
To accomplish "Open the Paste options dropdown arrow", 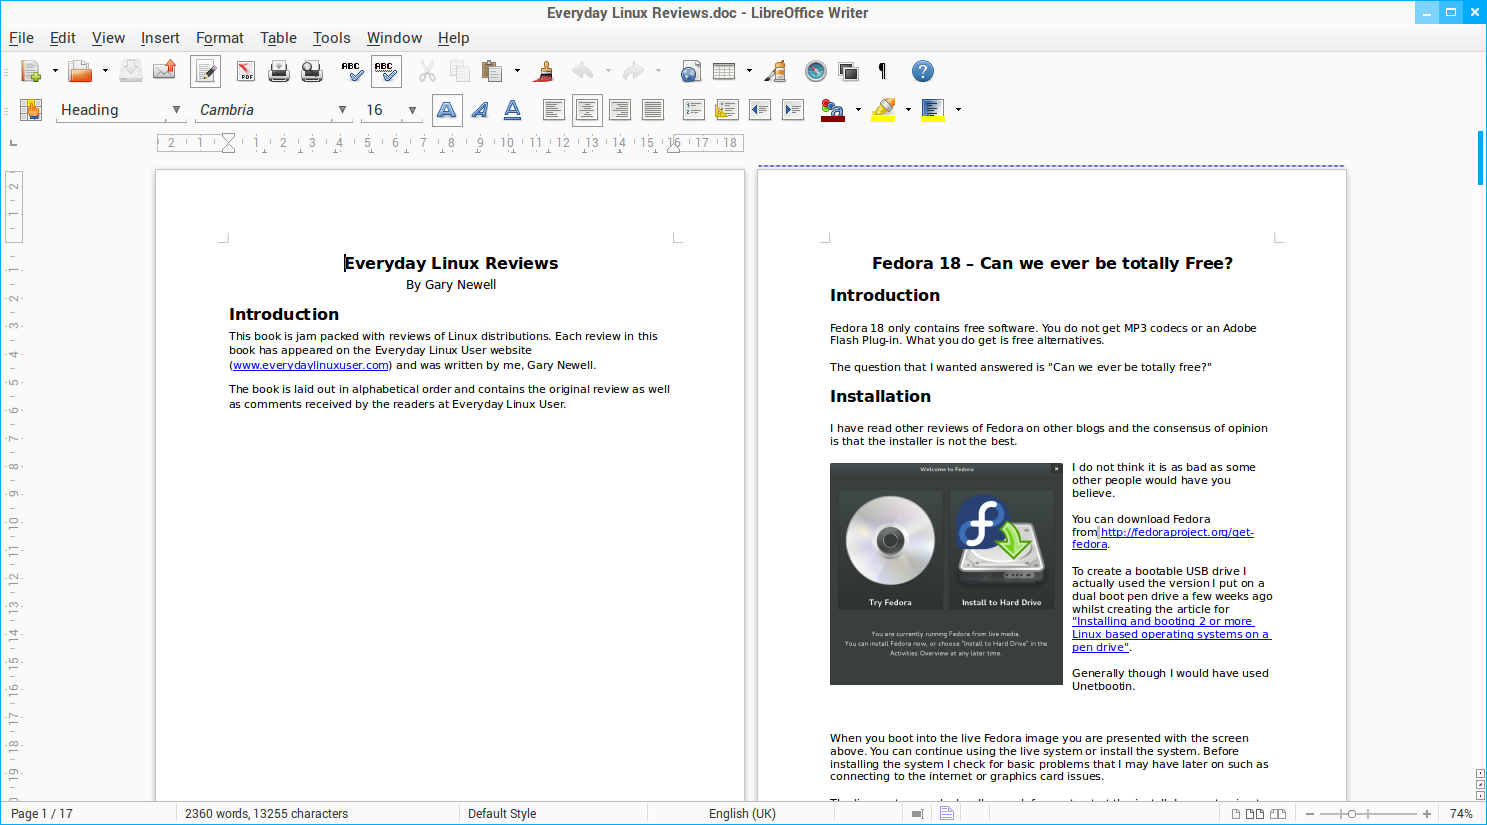I will pyautogui.click(x=517, y=71).
